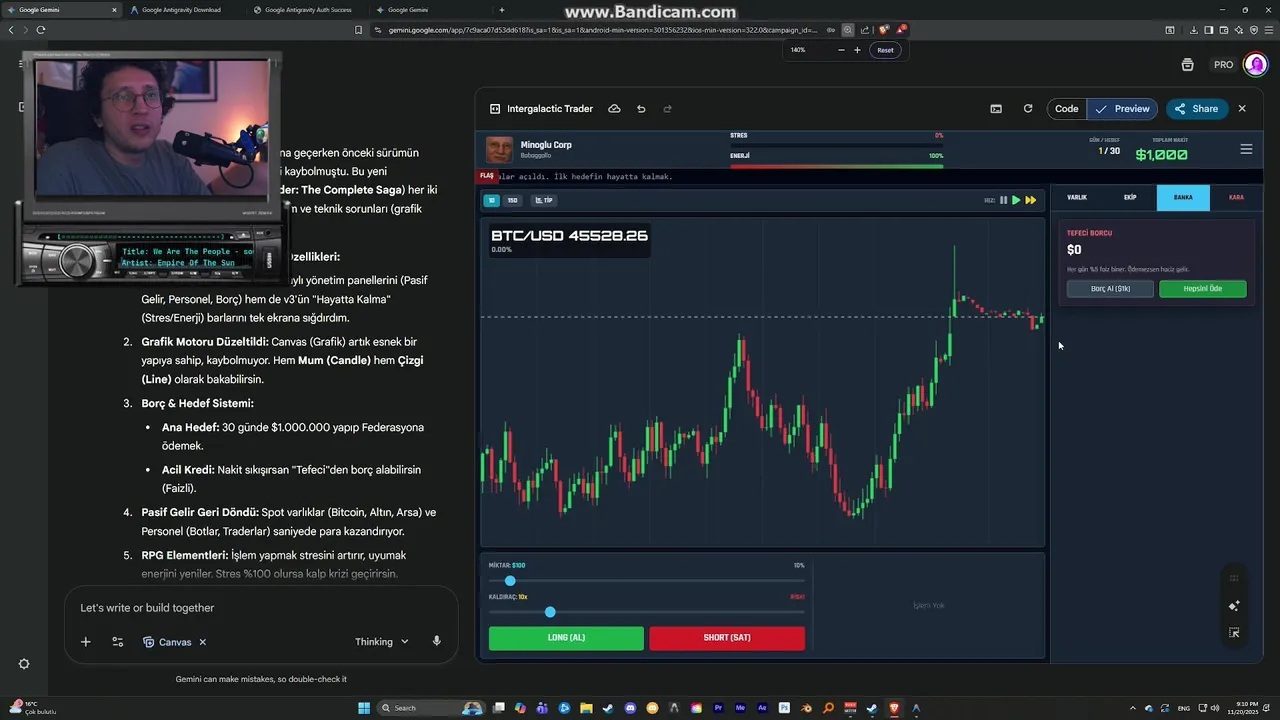Click the SHORT (SAT) button
This screenshot has height=720, width=1280.
[x=727, y=638]
